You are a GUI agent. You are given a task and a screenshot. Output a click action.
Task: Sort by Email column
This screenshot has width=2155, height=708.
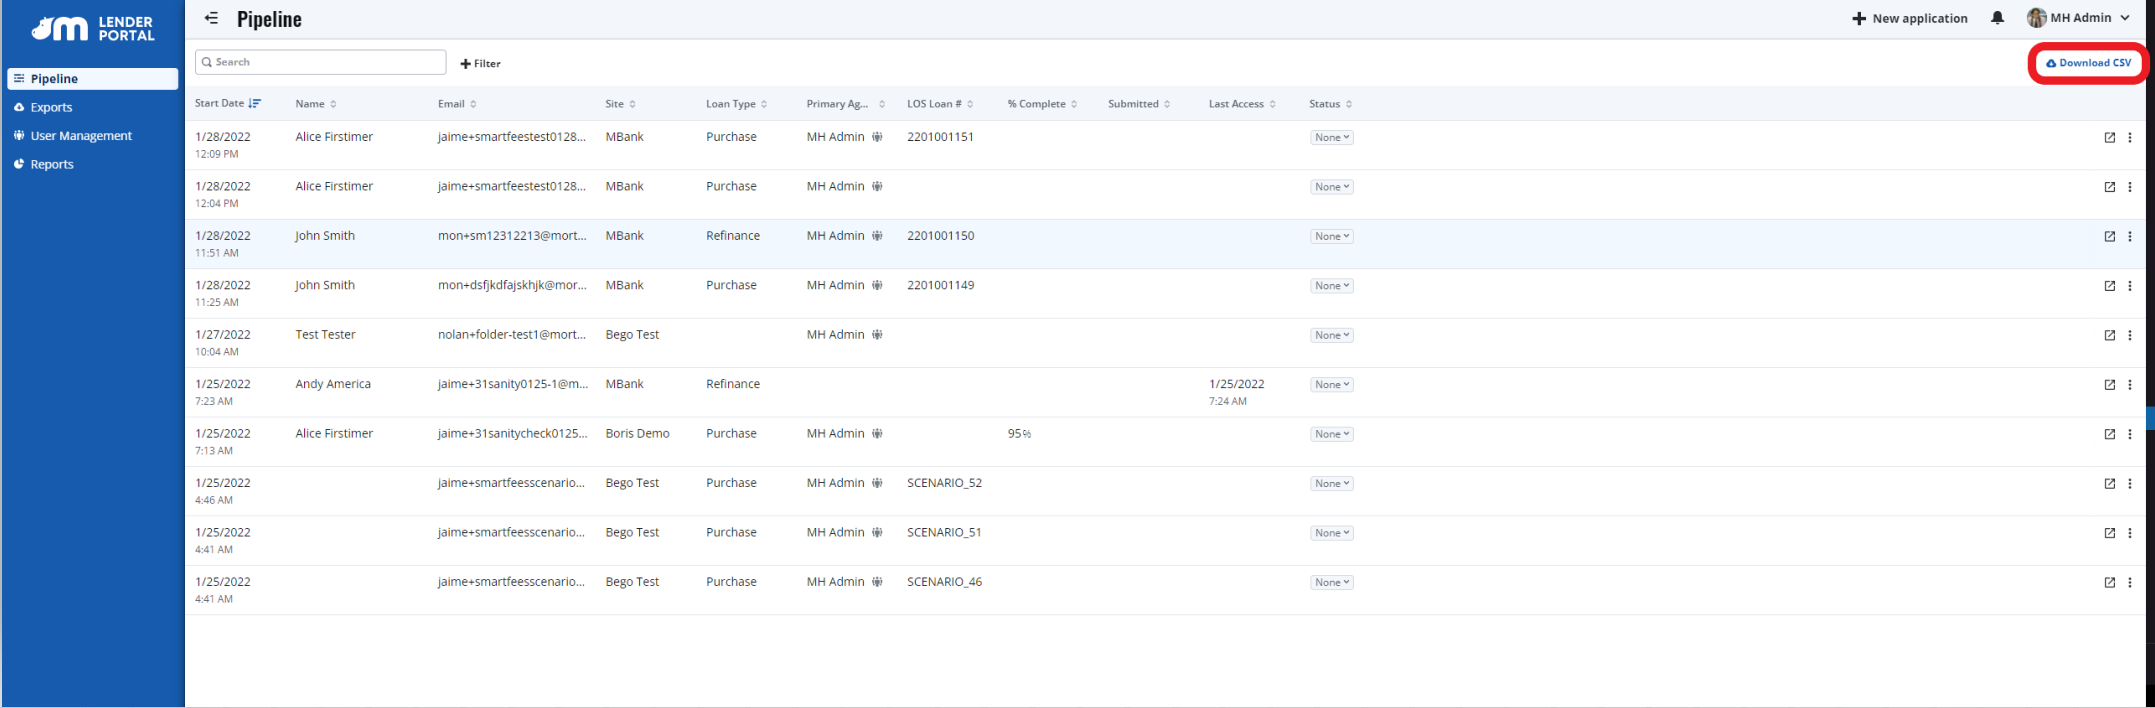point(457,104)
